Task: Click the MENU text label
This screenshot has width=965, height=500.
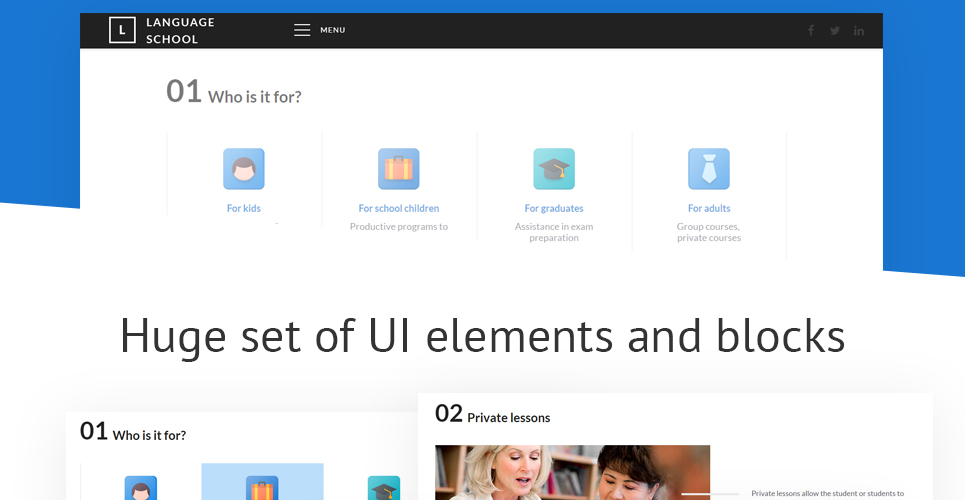Action: [332, 30]
